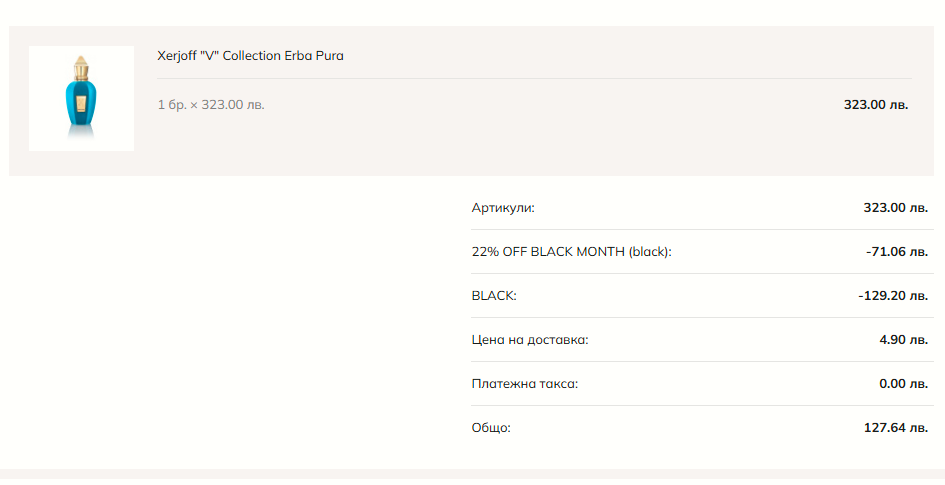Open the Xerjoff "V" Collection Erba Pura title
The image size is (945, 485).
pos(250,56)
